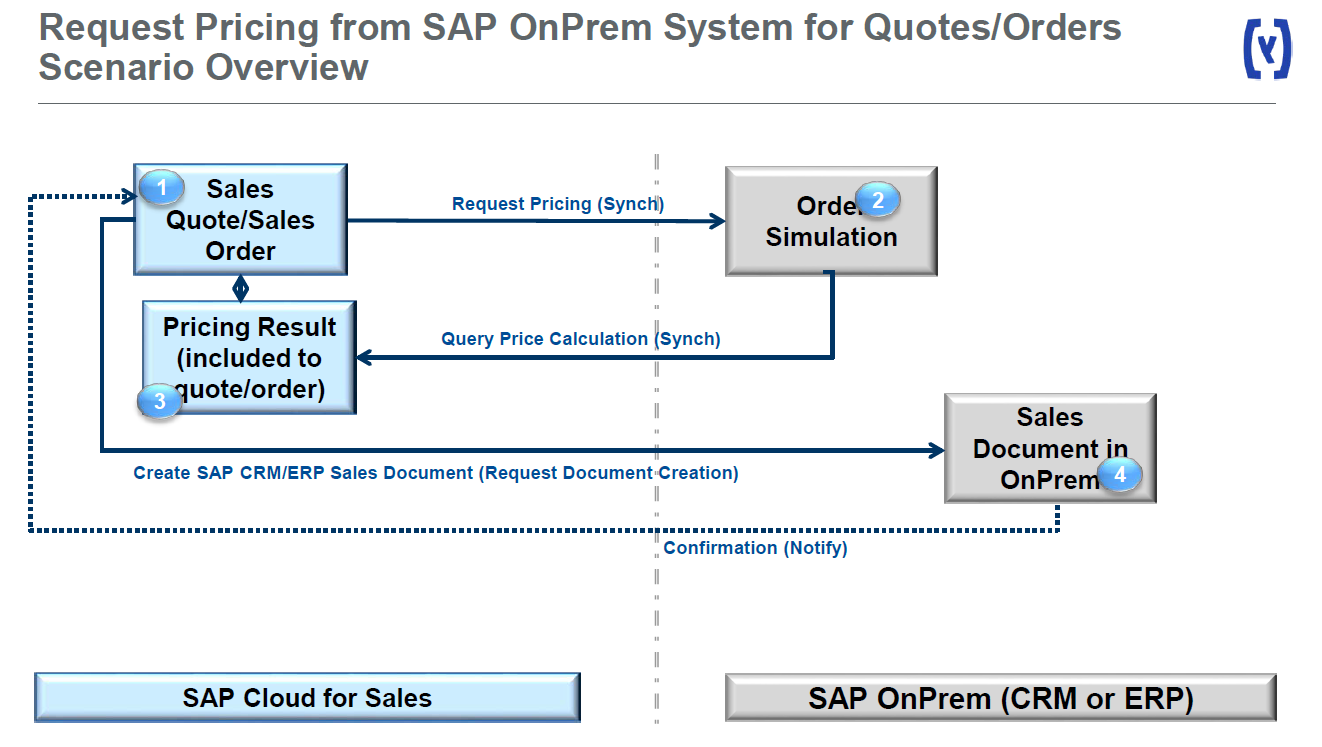Viewport: 1322px width, 747px height.
Task: Click the 'Query Price Calculation (Synch)' label
Action: [x=581, y=339]
